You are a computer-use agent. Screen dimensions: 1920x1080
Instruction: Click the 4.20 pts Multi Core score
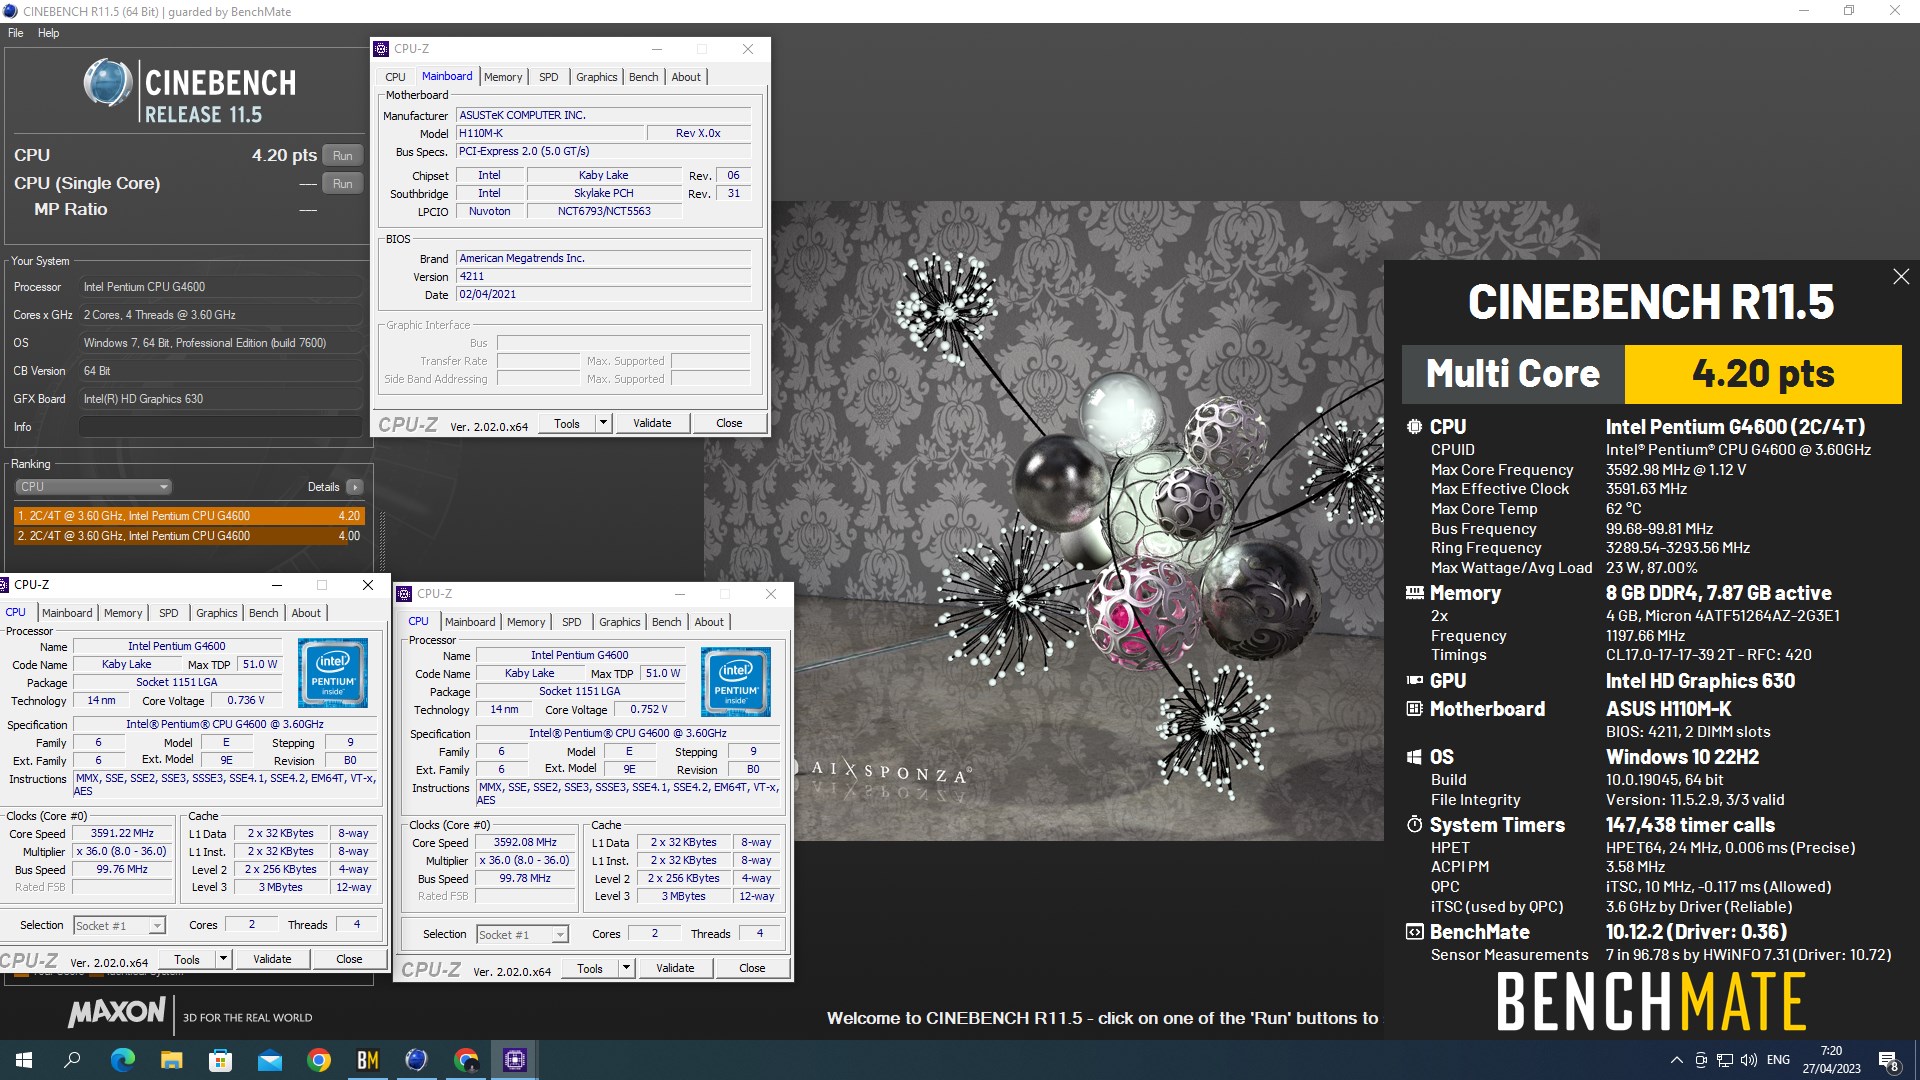[1763, 374]
